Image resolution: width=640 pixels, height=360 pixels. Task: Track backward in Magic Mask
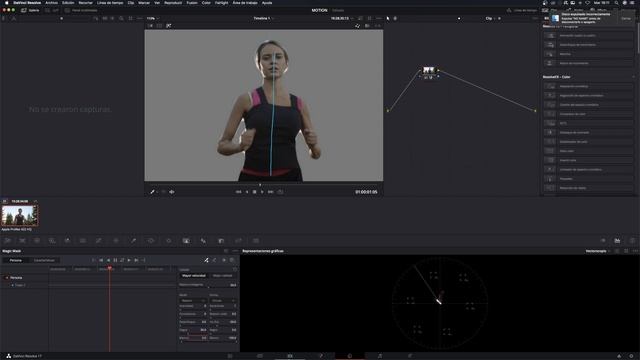pyautogui.click(x=108, y=260)
